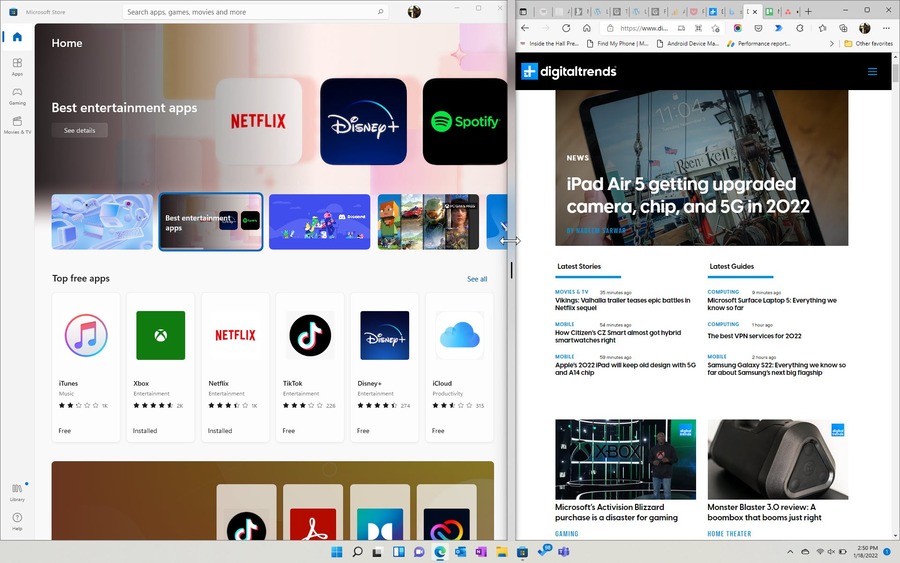Screen dimensions: 900x563
Task: Open Edge Settings and more menu
Action: point(886,28)
